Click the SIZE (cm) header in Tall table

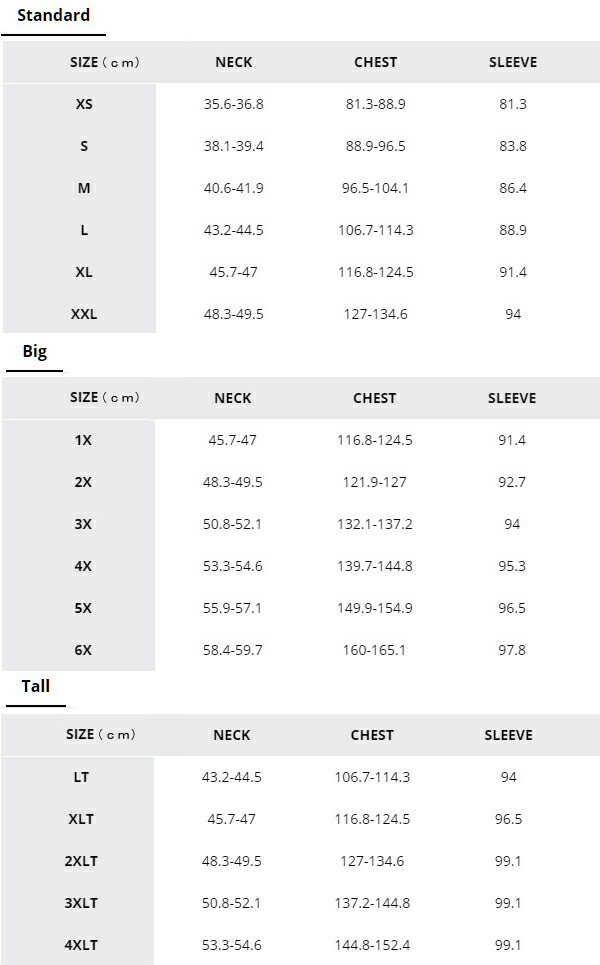(x=100, y=735)
